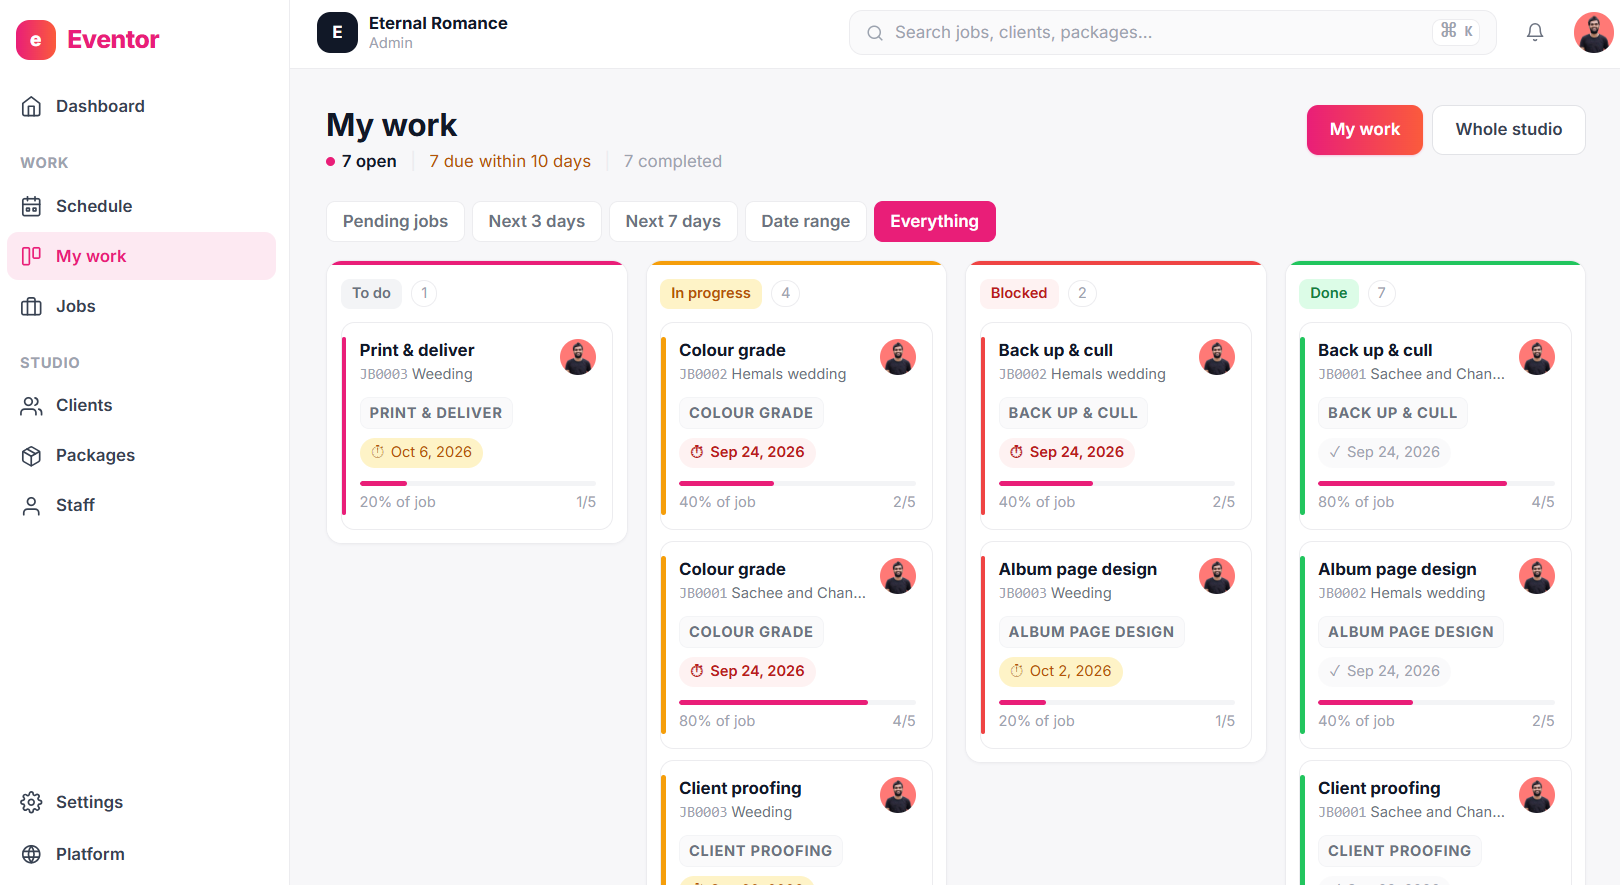Open Settings gear icon
The width and height of the screenshot is (1620, 885).
coord(32,802)
